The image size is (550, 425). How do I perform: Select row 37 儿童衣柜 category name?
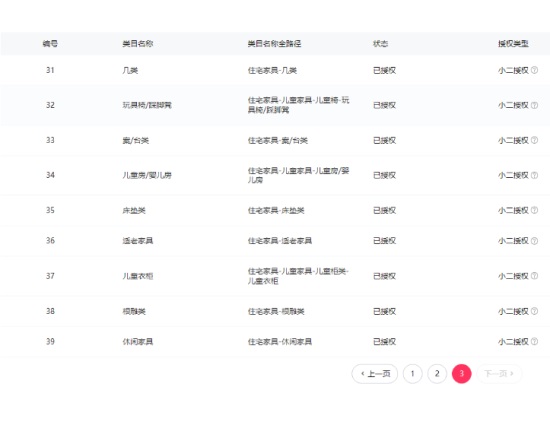(x=138, y=276)
